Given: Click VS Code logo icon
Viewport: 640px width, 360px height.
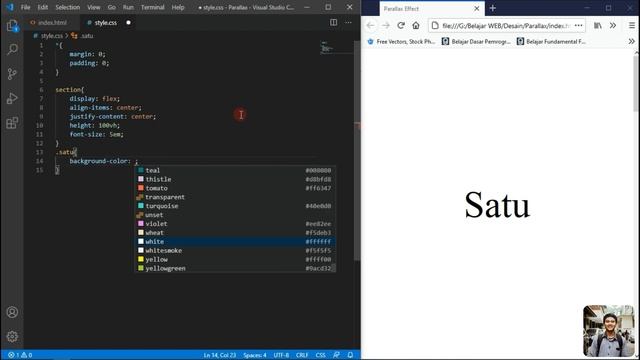Looking at the screenshot, I should [x=10, y=7].
